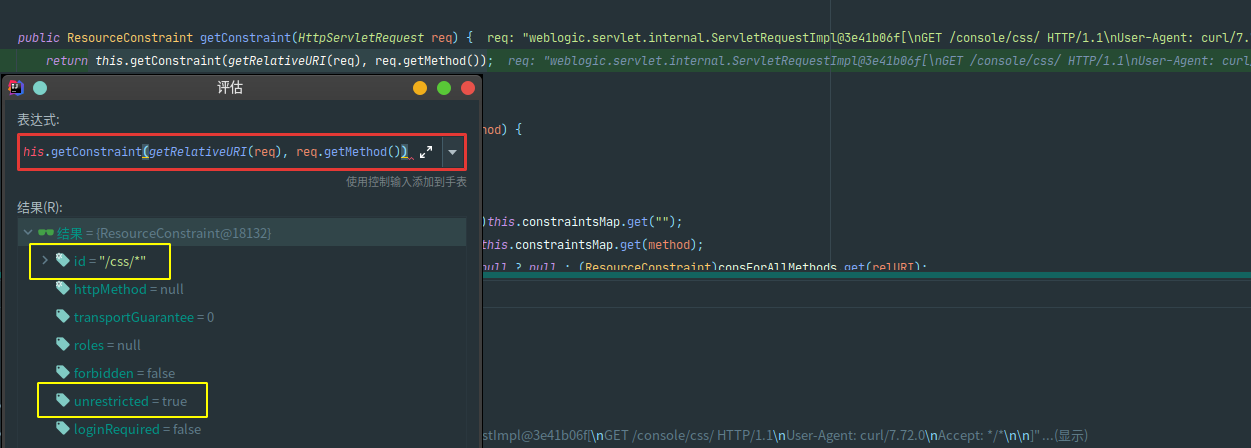
Task: Select the unrestricted = true row
Action: tap(130, 401)
